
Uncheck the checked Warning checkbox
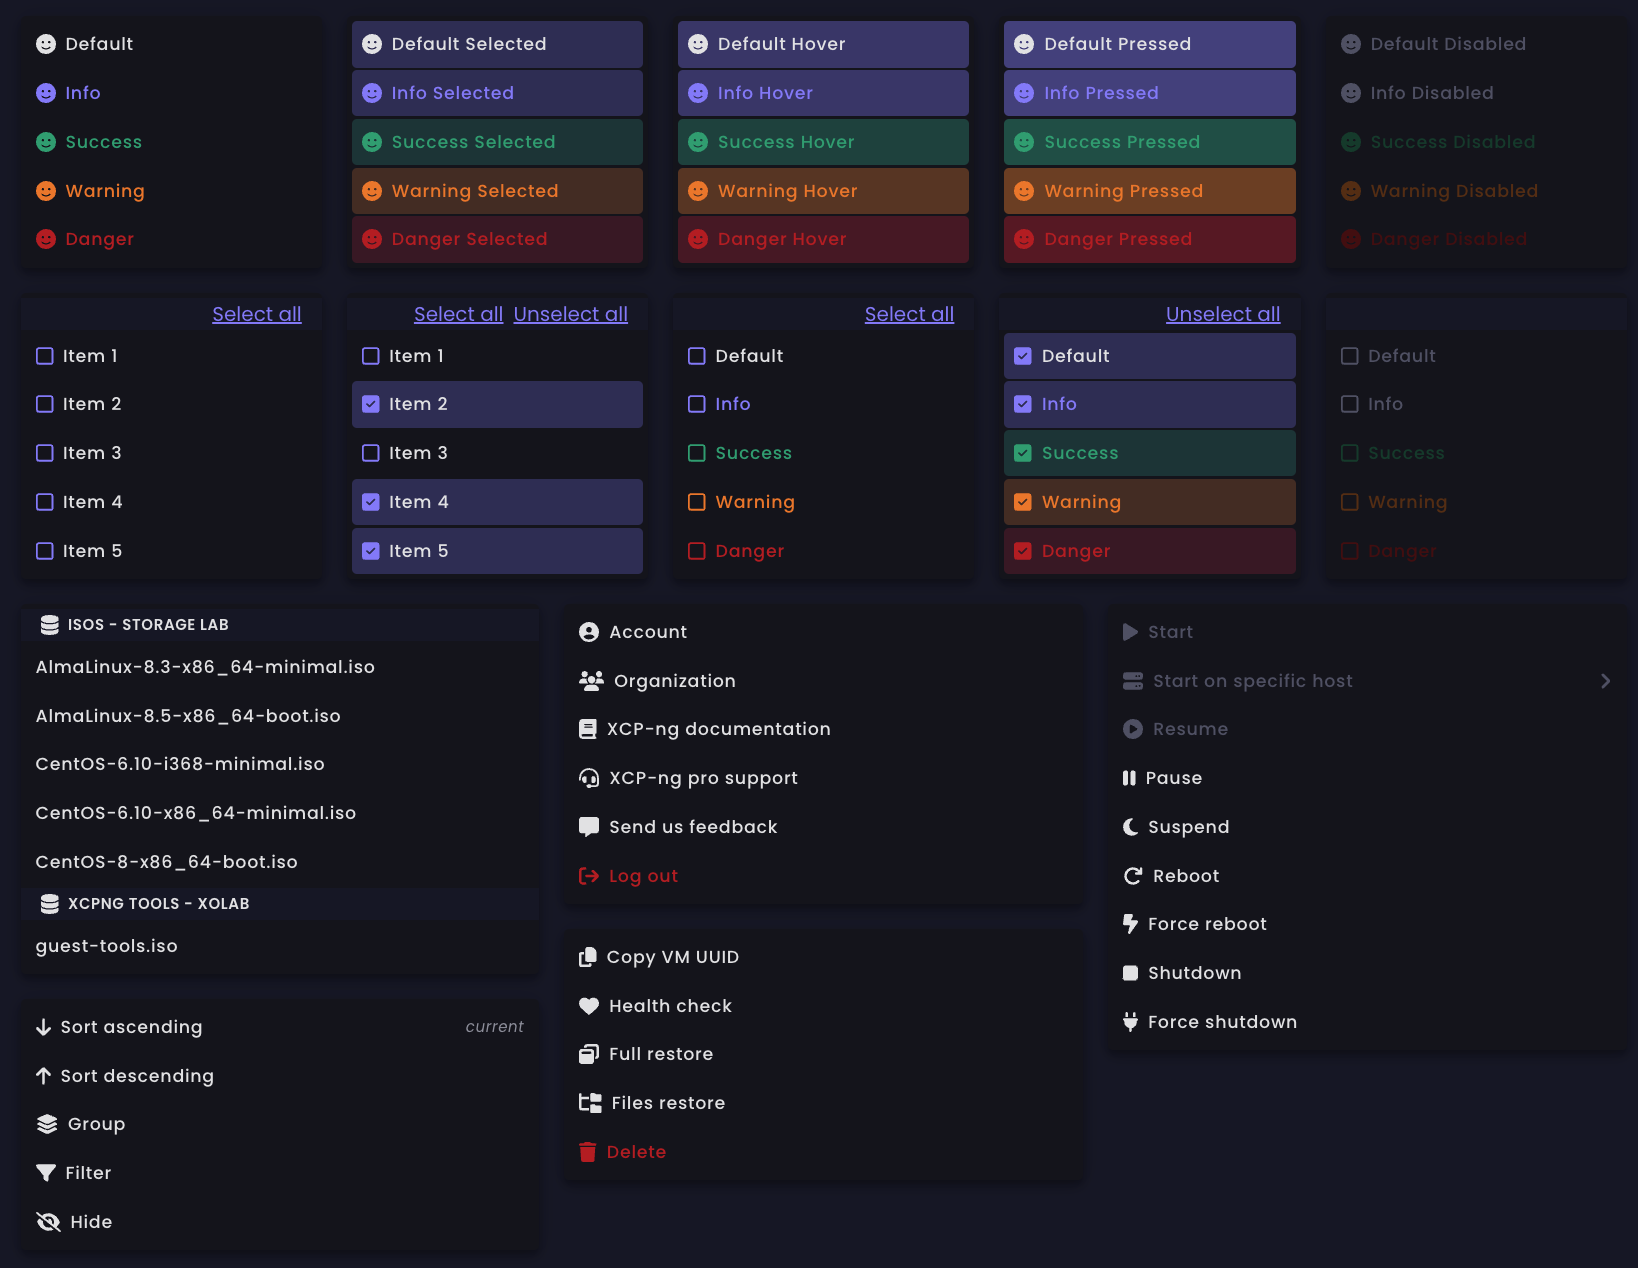coord(1023,502)
